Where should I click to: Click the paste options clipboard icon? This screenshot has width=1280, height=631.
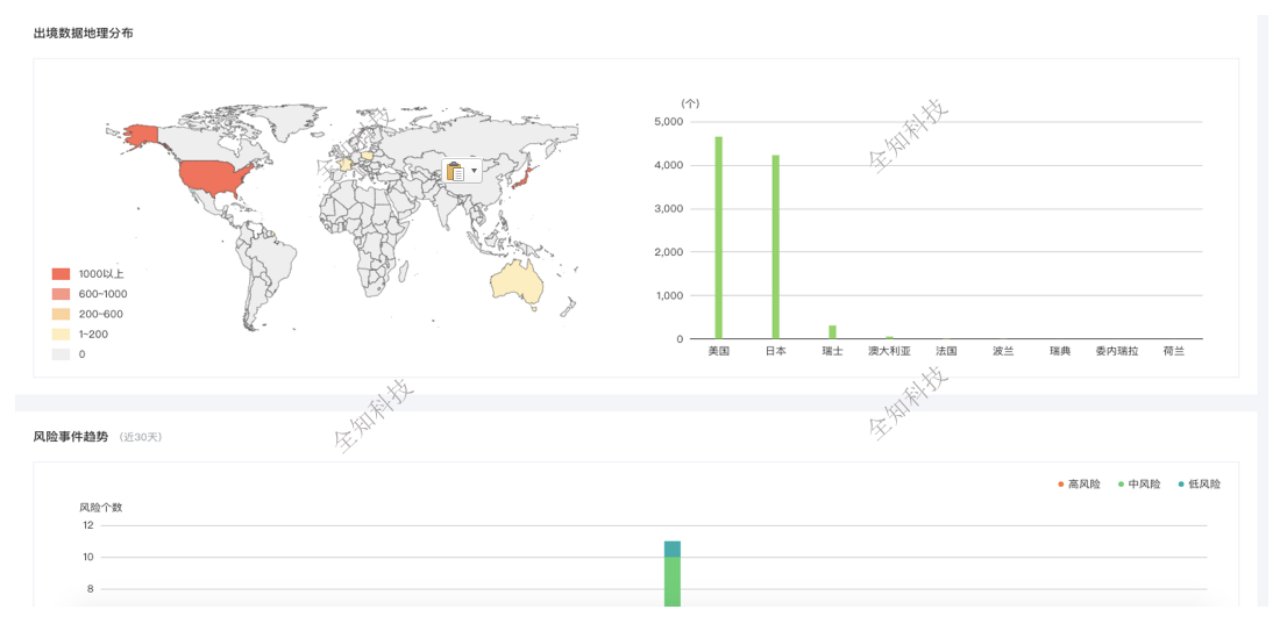(455, 171)
